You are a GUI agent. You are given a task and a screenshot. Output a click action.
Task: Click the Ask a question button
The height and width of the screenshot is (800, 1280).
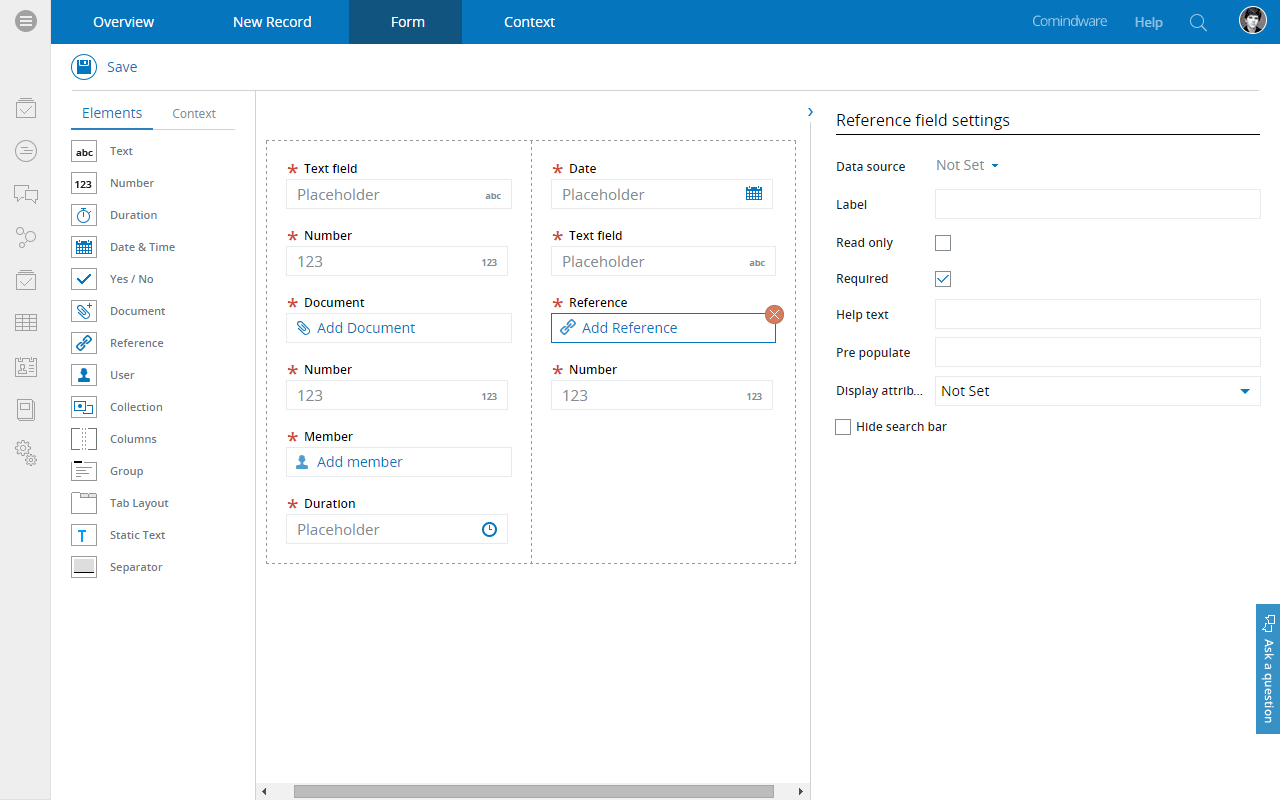click(x=1267, y=668)
